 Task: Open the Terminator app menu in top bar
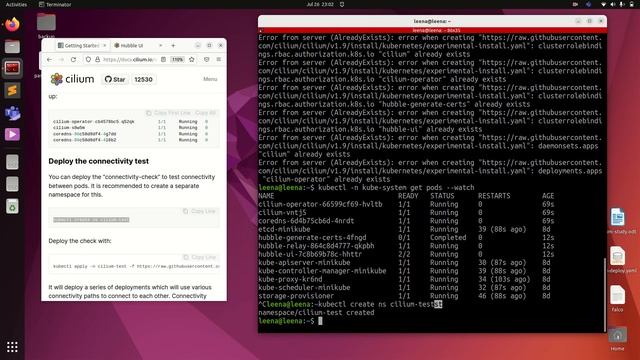coord(55,4)
